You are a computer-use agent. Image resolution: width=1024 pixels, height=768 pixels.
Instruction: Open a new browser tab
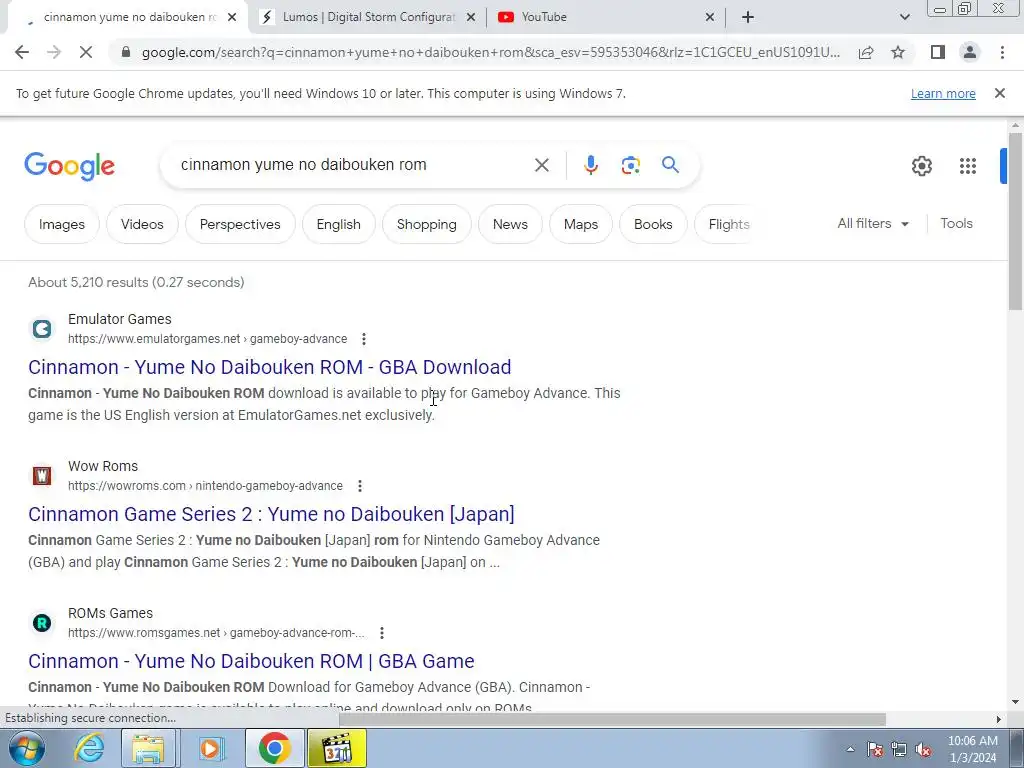[748, 17]
